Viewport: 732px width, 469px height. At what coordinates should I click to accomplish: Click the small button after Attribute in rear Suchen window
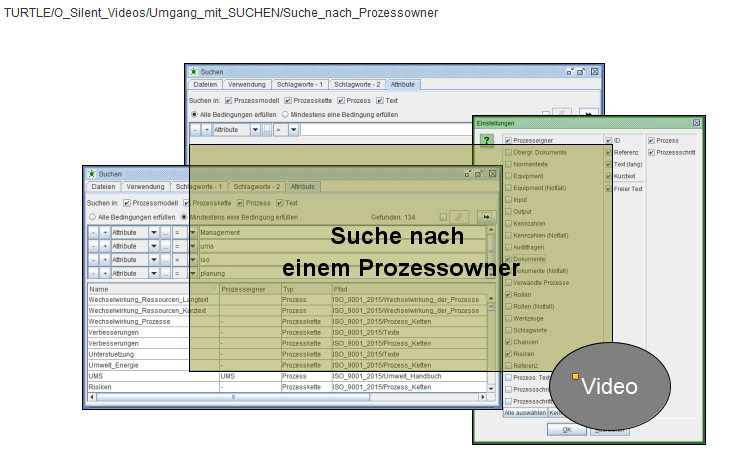coord(267,130)
